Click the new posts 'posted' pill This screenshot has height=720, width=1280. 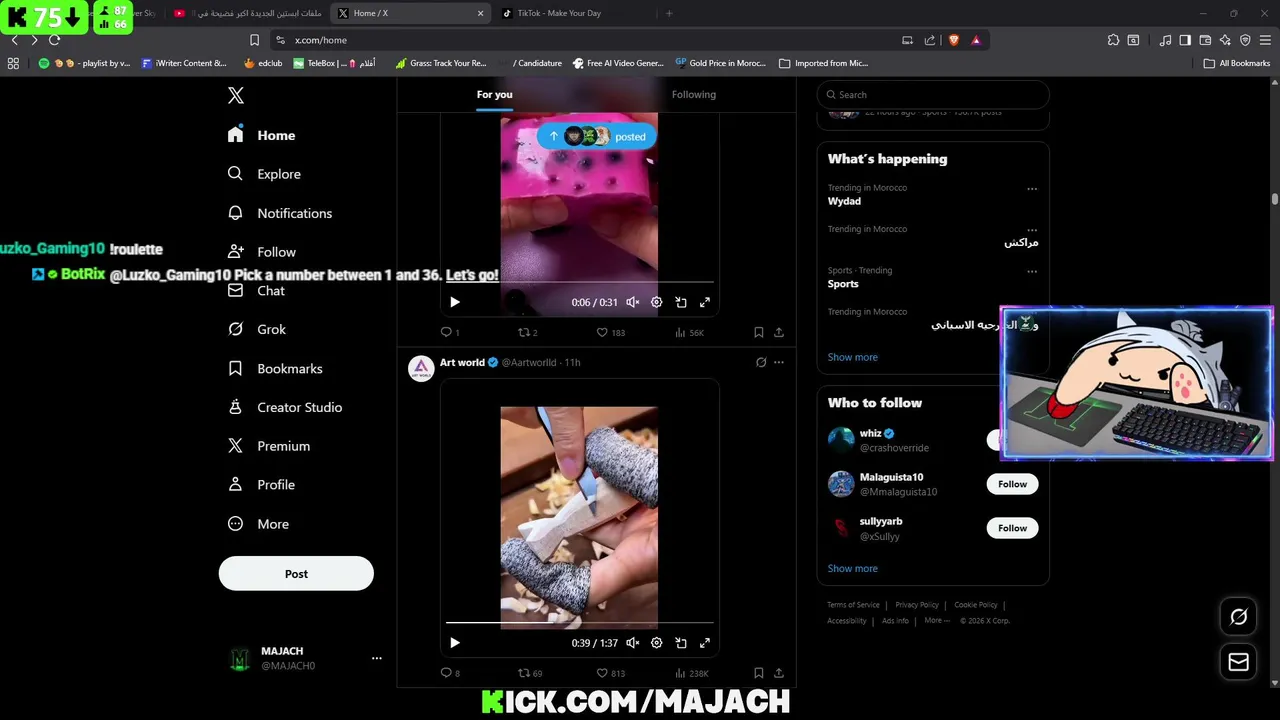(597, 136)
